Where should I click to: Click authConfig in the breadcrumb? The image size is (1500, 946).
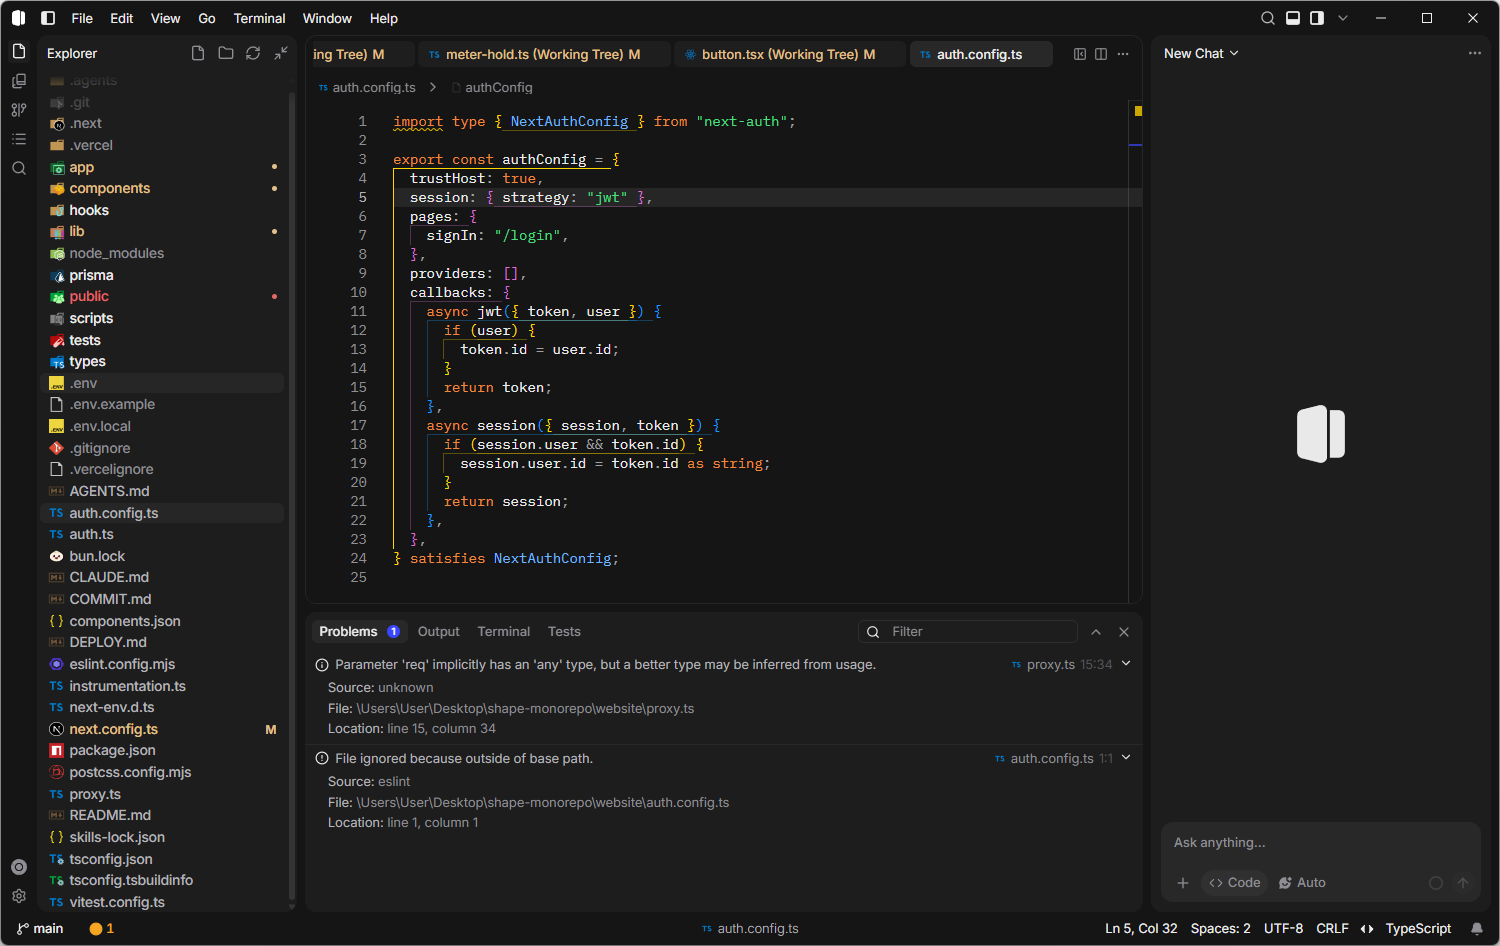tap(499, 87)
